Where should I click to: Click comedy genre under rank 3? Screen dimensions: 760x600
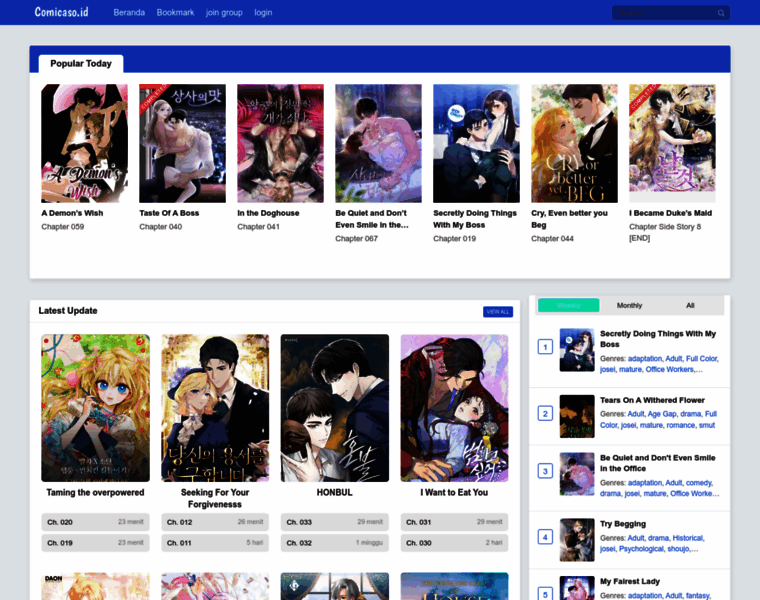coord(698,483)
